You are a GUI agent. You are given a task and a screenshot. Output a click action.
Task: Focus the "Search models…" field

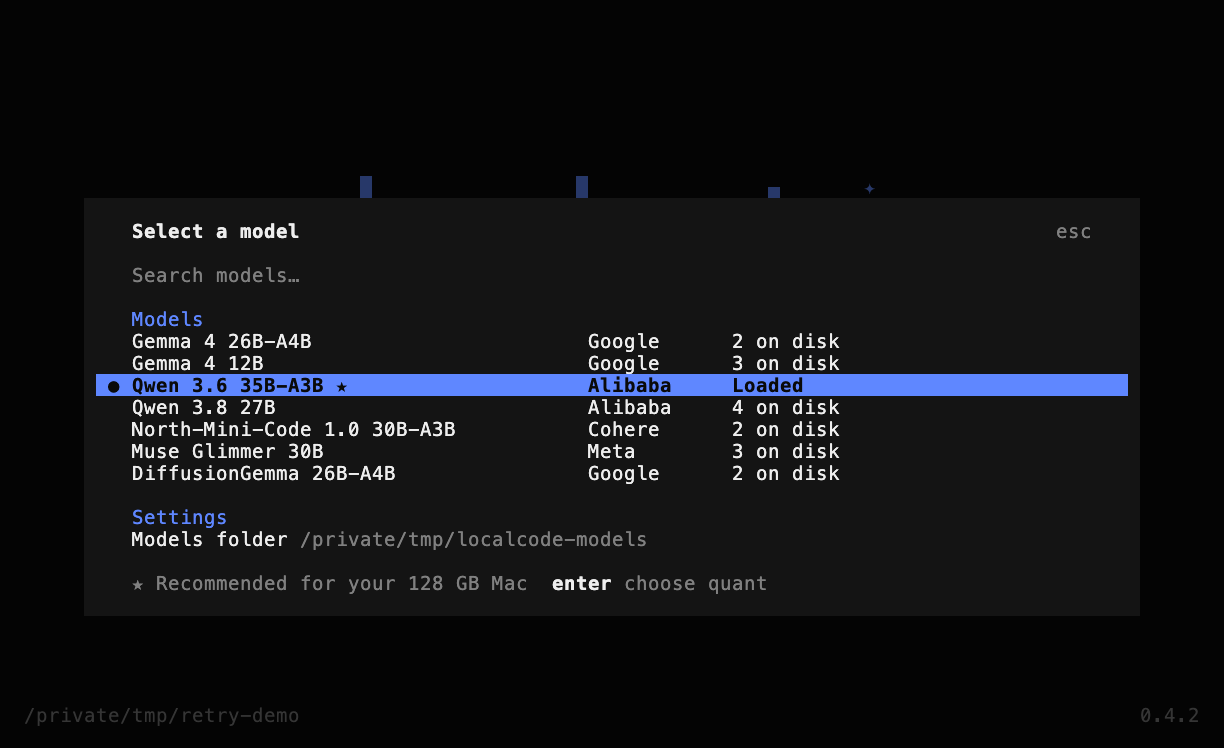pos(612,275)
